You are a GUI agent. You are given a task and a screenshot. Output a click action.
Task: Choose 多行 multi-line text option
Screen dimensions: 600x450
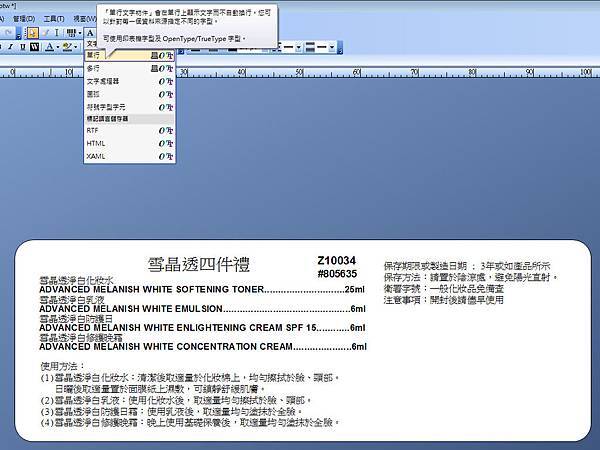pos(129,68)
